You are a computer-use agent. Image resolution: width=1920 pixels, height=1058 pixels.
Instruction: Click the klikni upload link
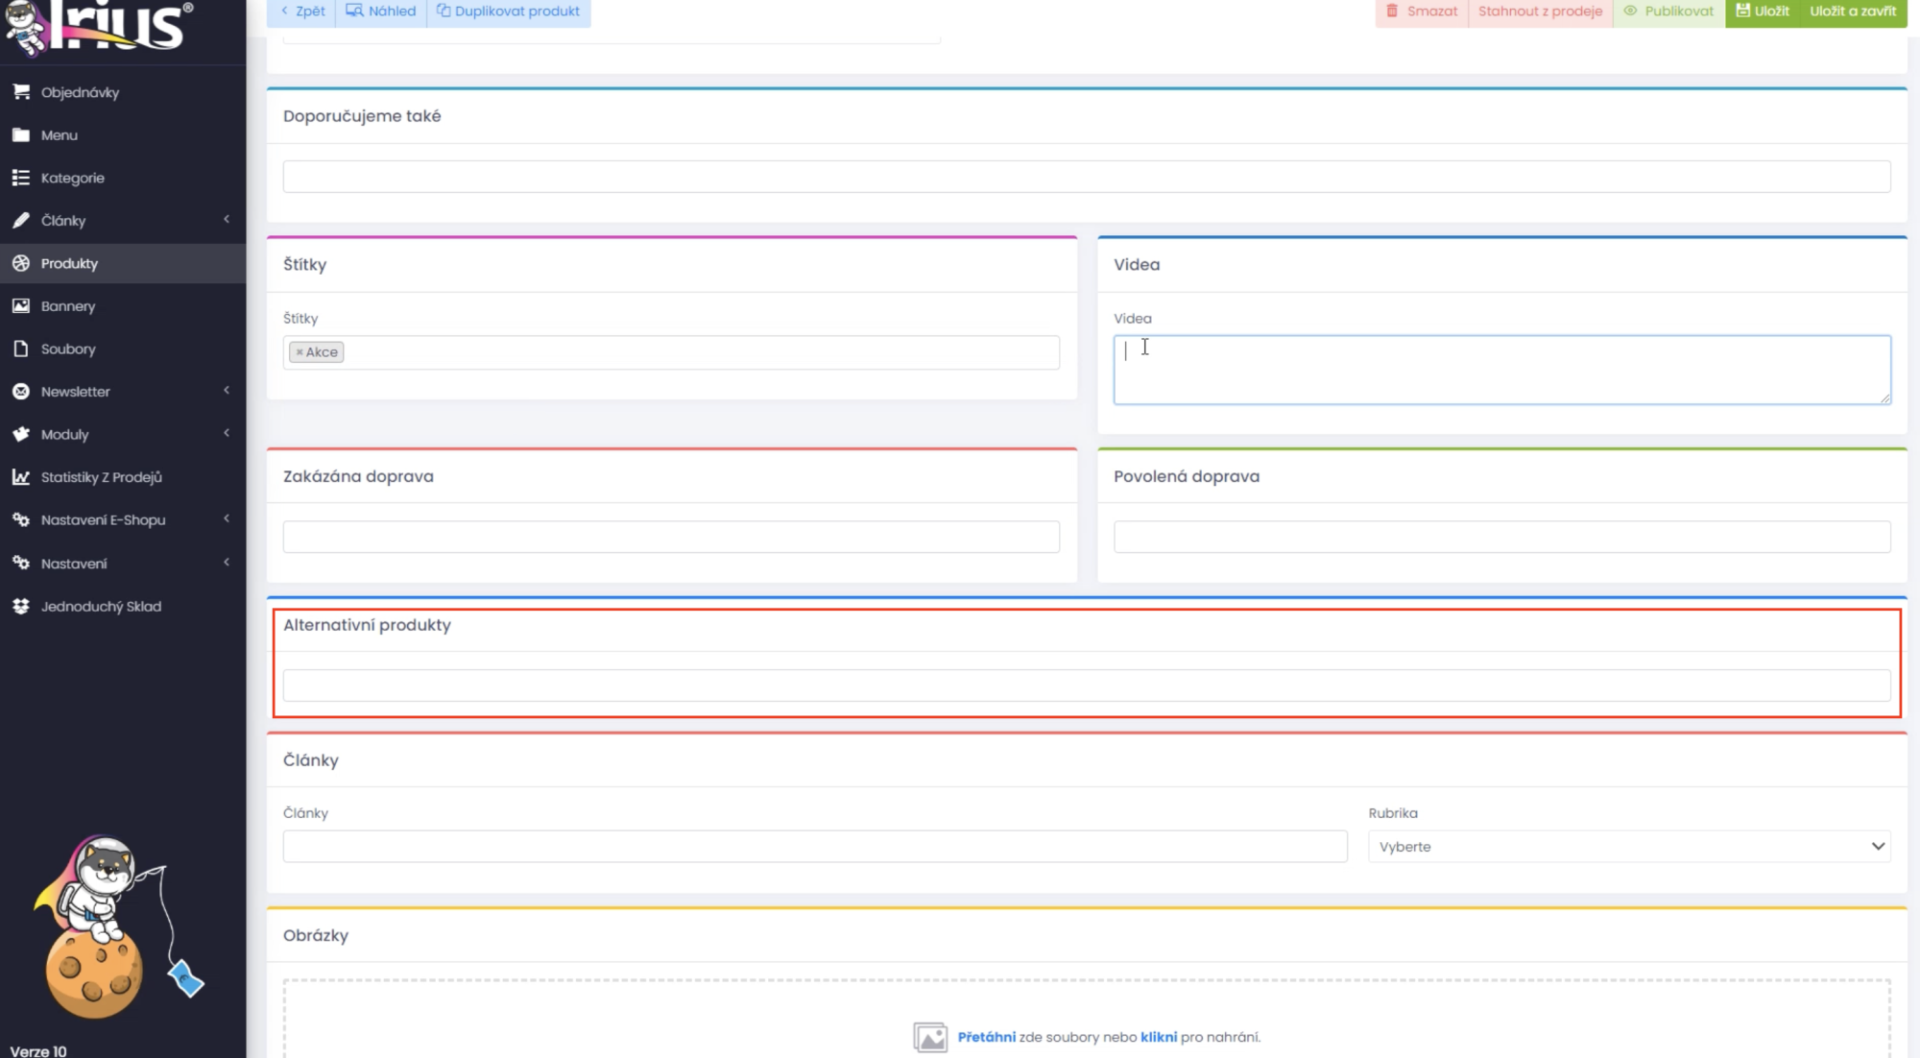coord(1158,1037)
